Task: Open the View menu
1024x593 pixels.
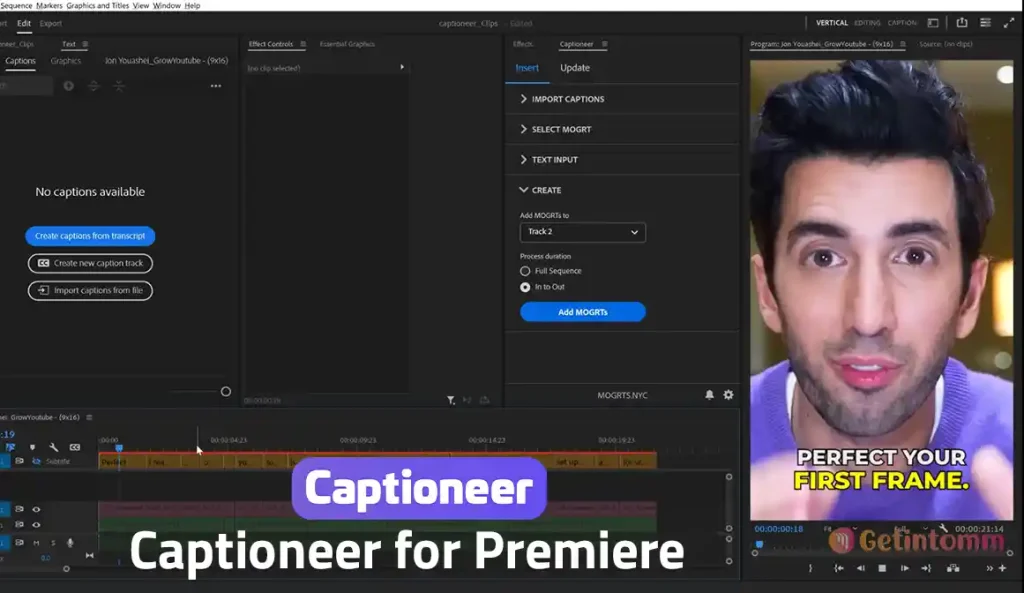Action: coord(140,5)
